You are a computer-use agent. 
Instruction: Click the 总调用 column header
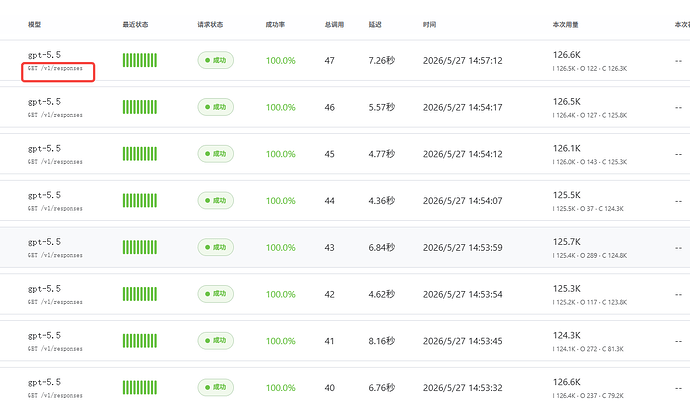pyautogui.click(x=334, y=25)
